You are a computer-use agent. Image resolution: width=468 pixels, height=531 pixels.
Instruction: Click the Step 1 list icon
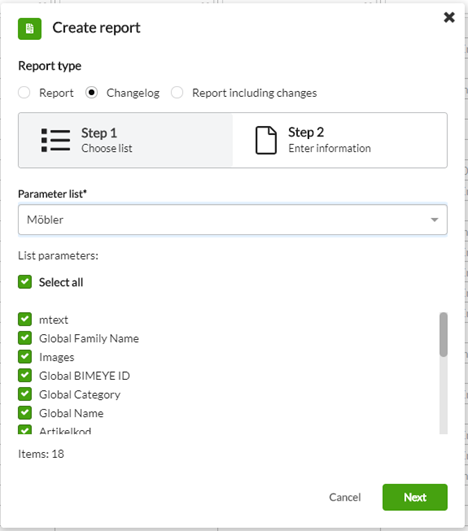coord(56,140)
